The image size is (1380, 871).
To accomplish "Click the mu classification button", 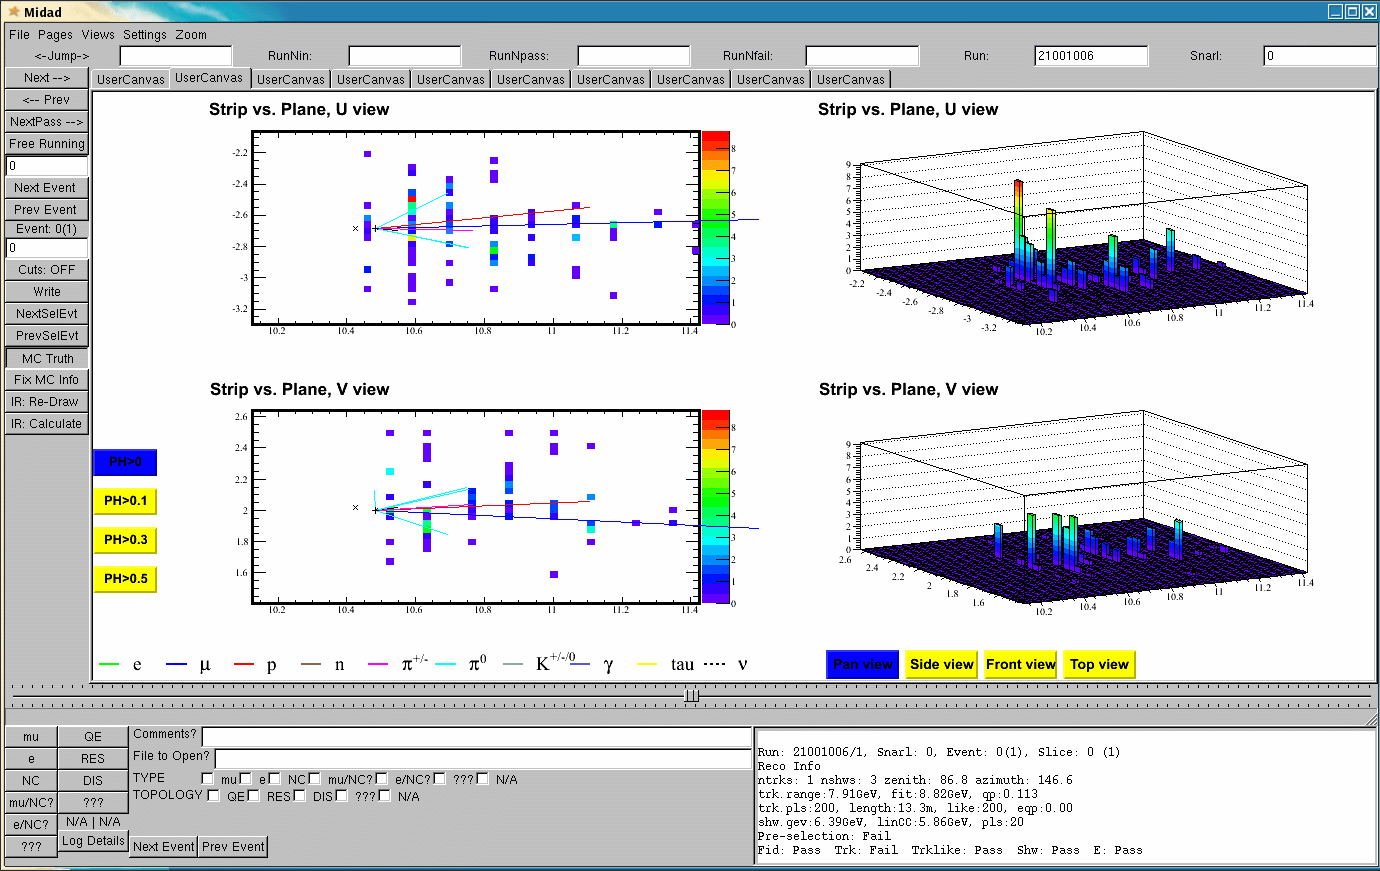I will [31, 737].
